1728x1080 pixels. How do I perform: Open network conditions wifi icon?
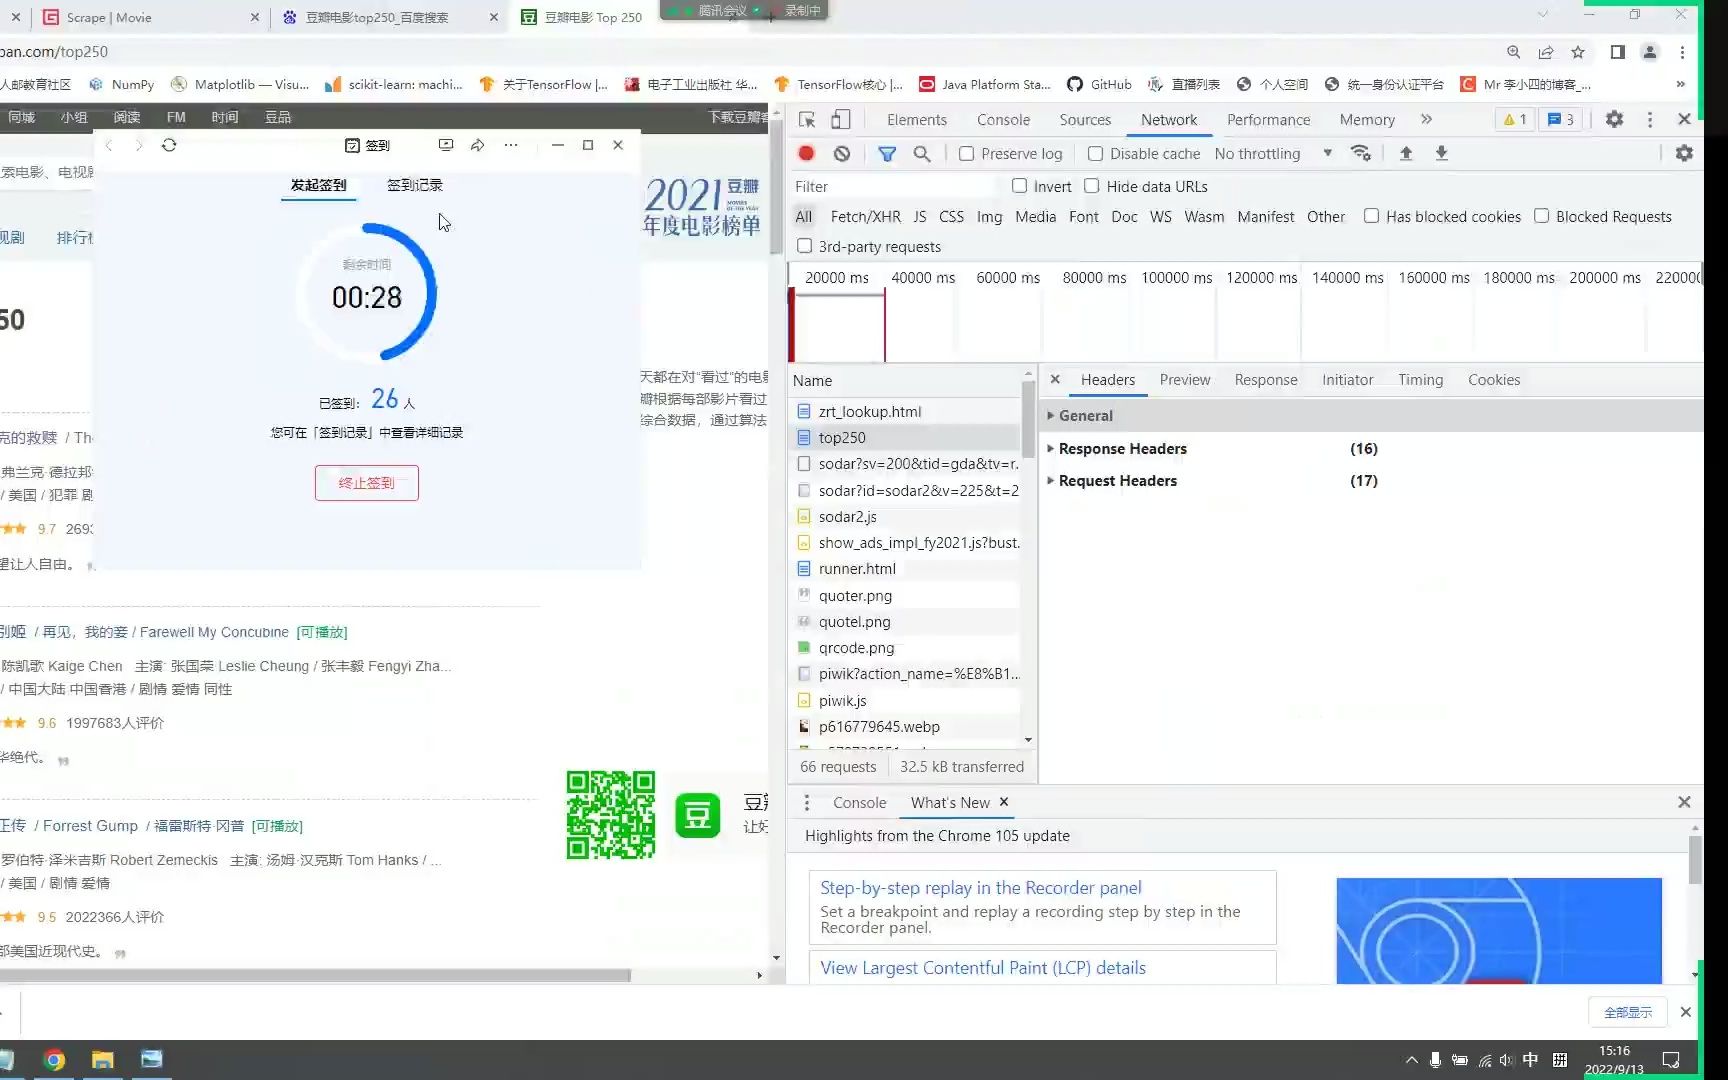click(x=1360, y=153)
